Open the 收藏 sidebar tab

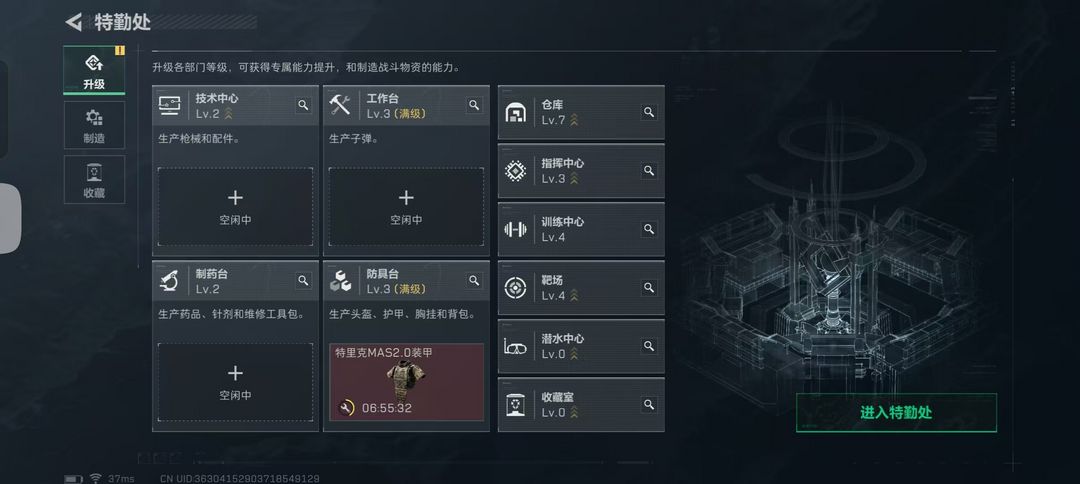tap(94, 179)
